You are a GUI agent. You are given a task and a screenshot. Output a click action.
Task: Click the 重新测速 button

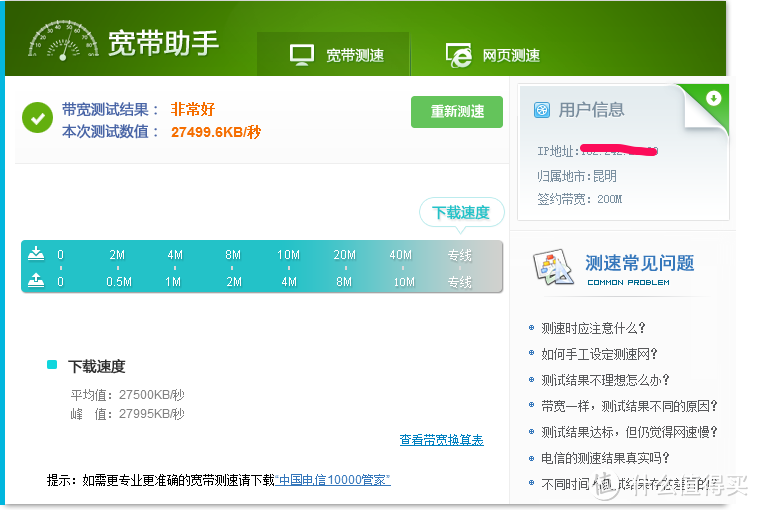pos(457,112)
